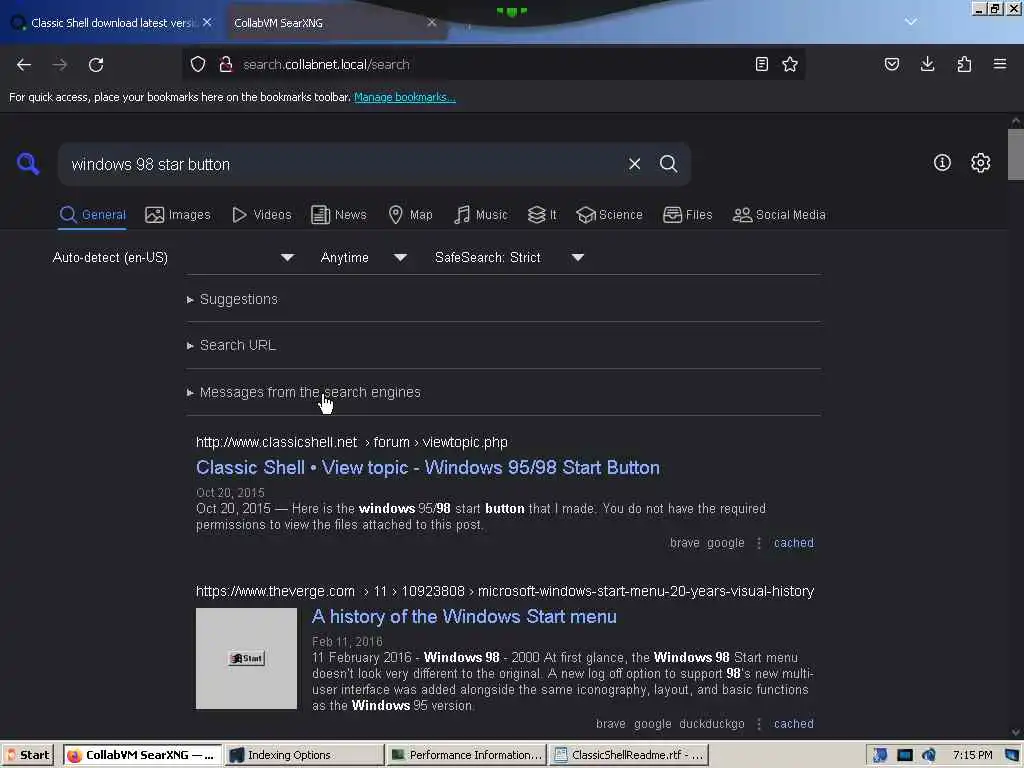Open the Auto-detect language dropdown

coord(173,257)
